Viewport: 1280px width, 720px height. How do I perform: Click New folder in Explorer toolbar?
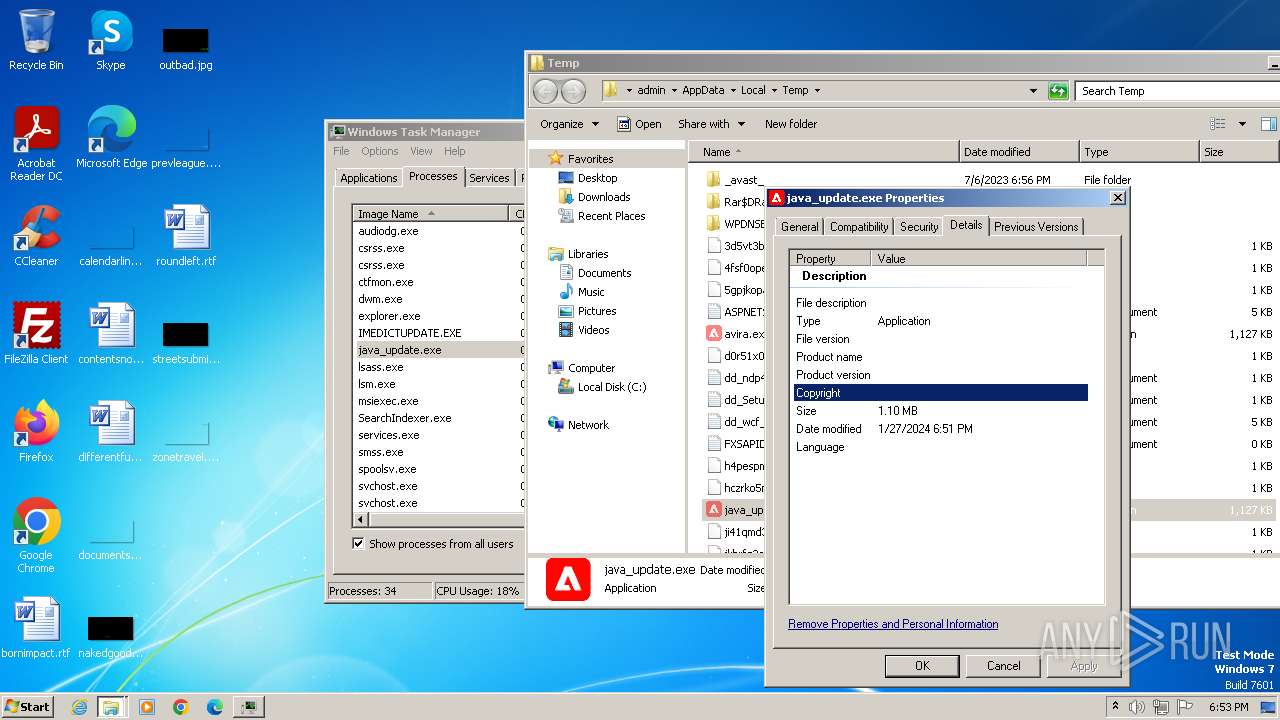point(791,124)
